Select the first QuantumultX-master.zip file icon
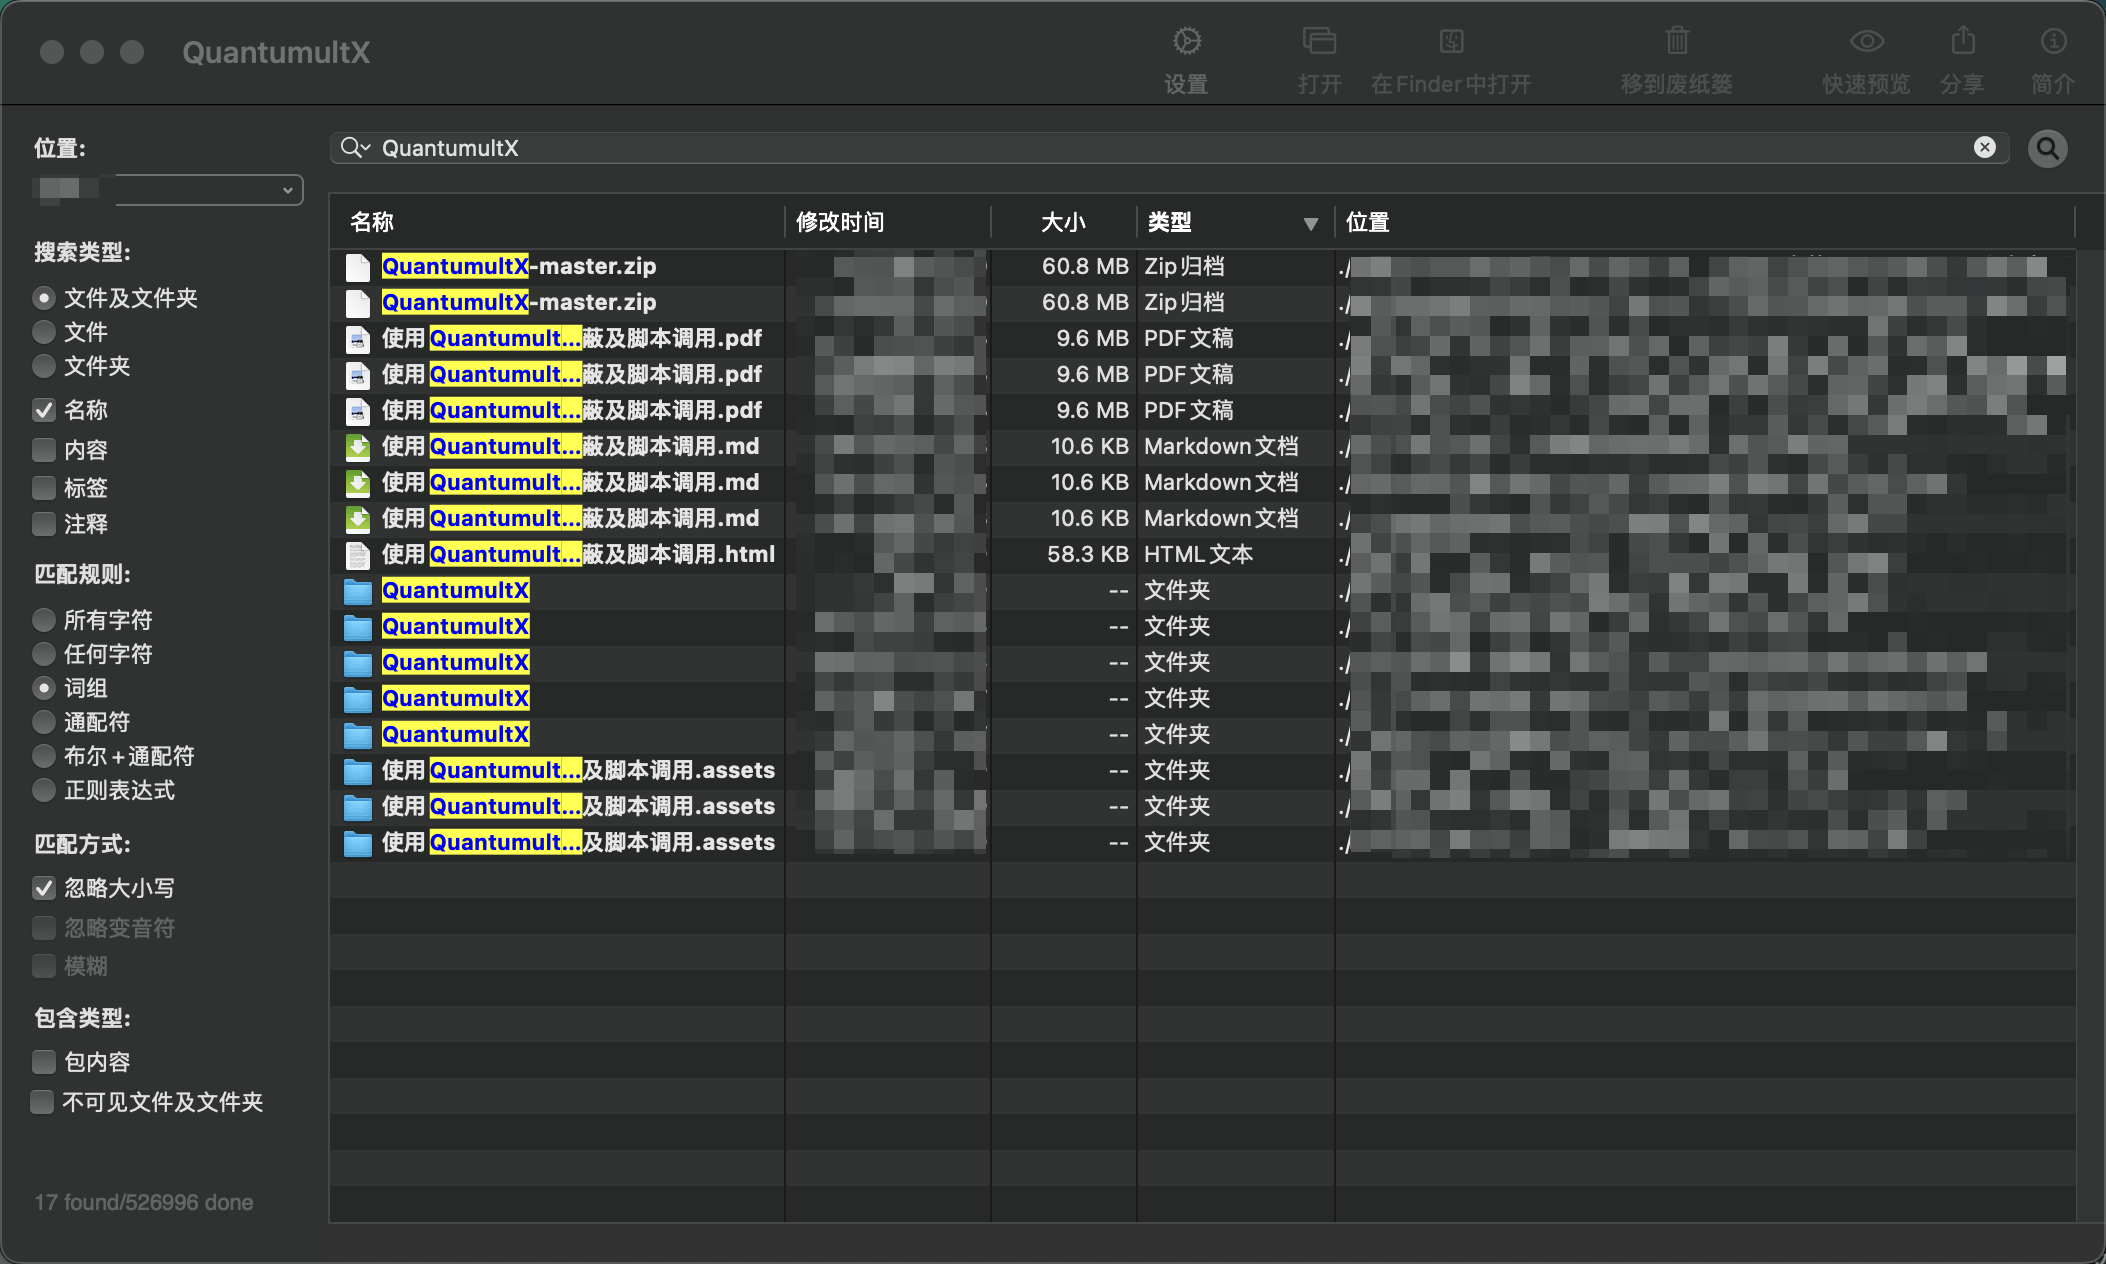The image size is (2106, 1264). tap(357, 267)
